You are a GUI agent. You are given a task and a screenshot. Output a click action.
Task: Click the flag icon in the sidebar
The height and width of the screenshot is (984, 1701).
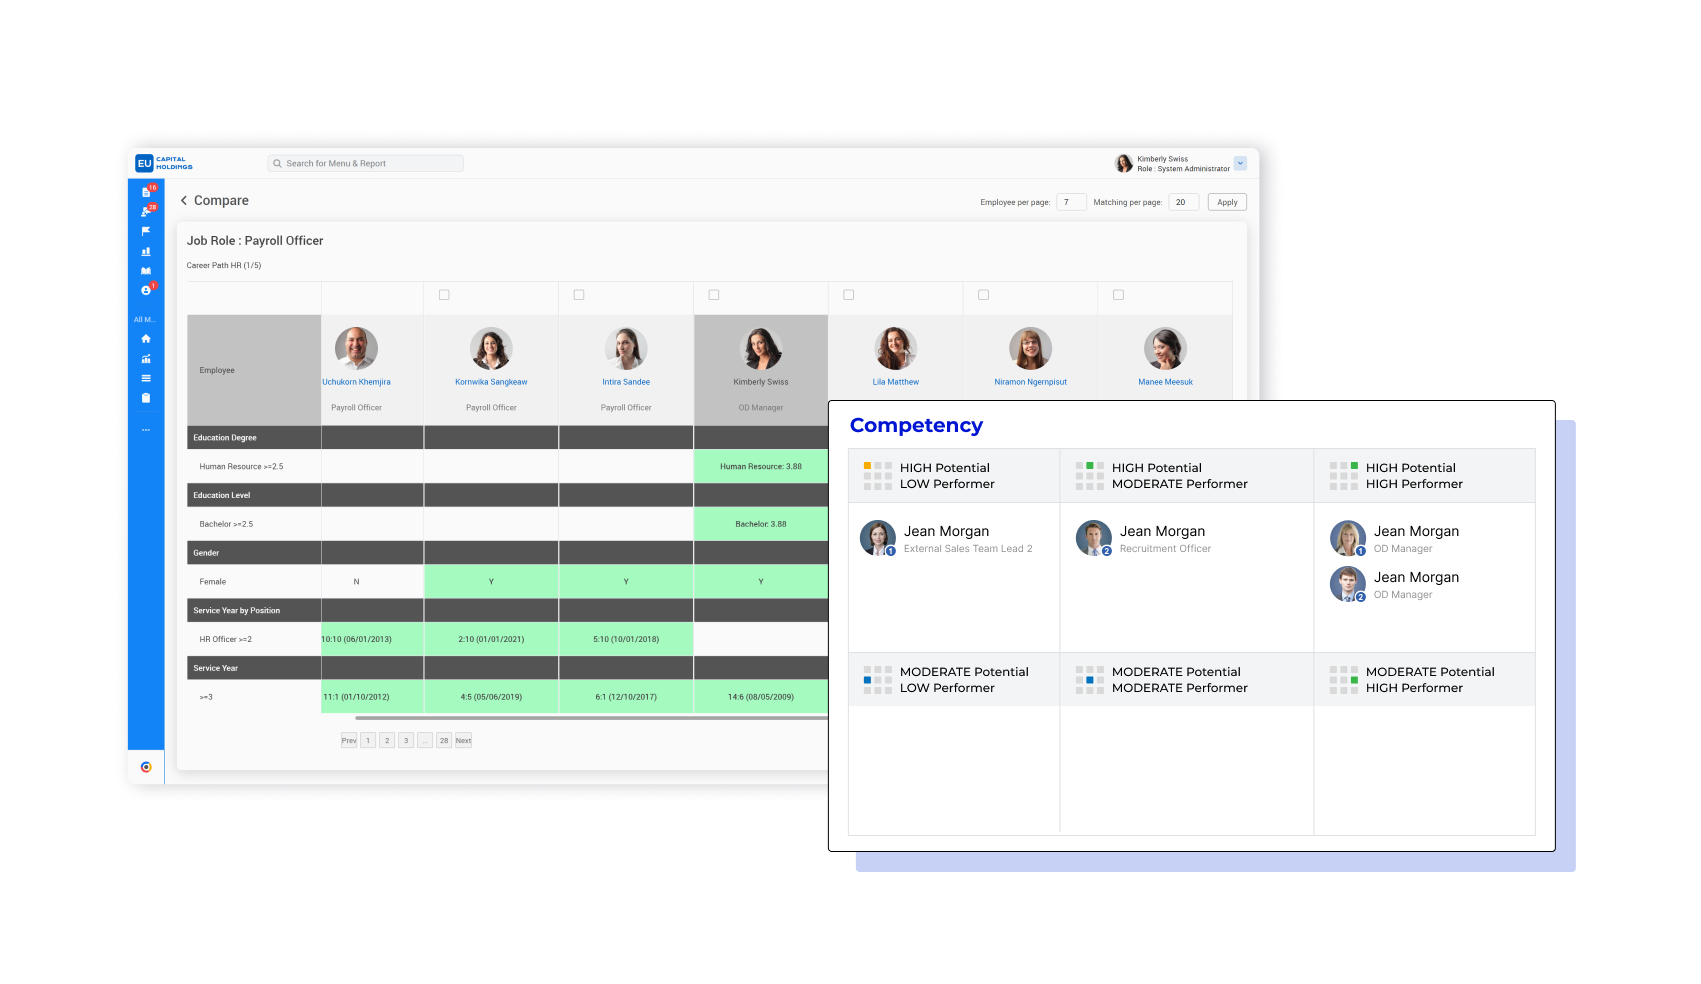point(146,231)
